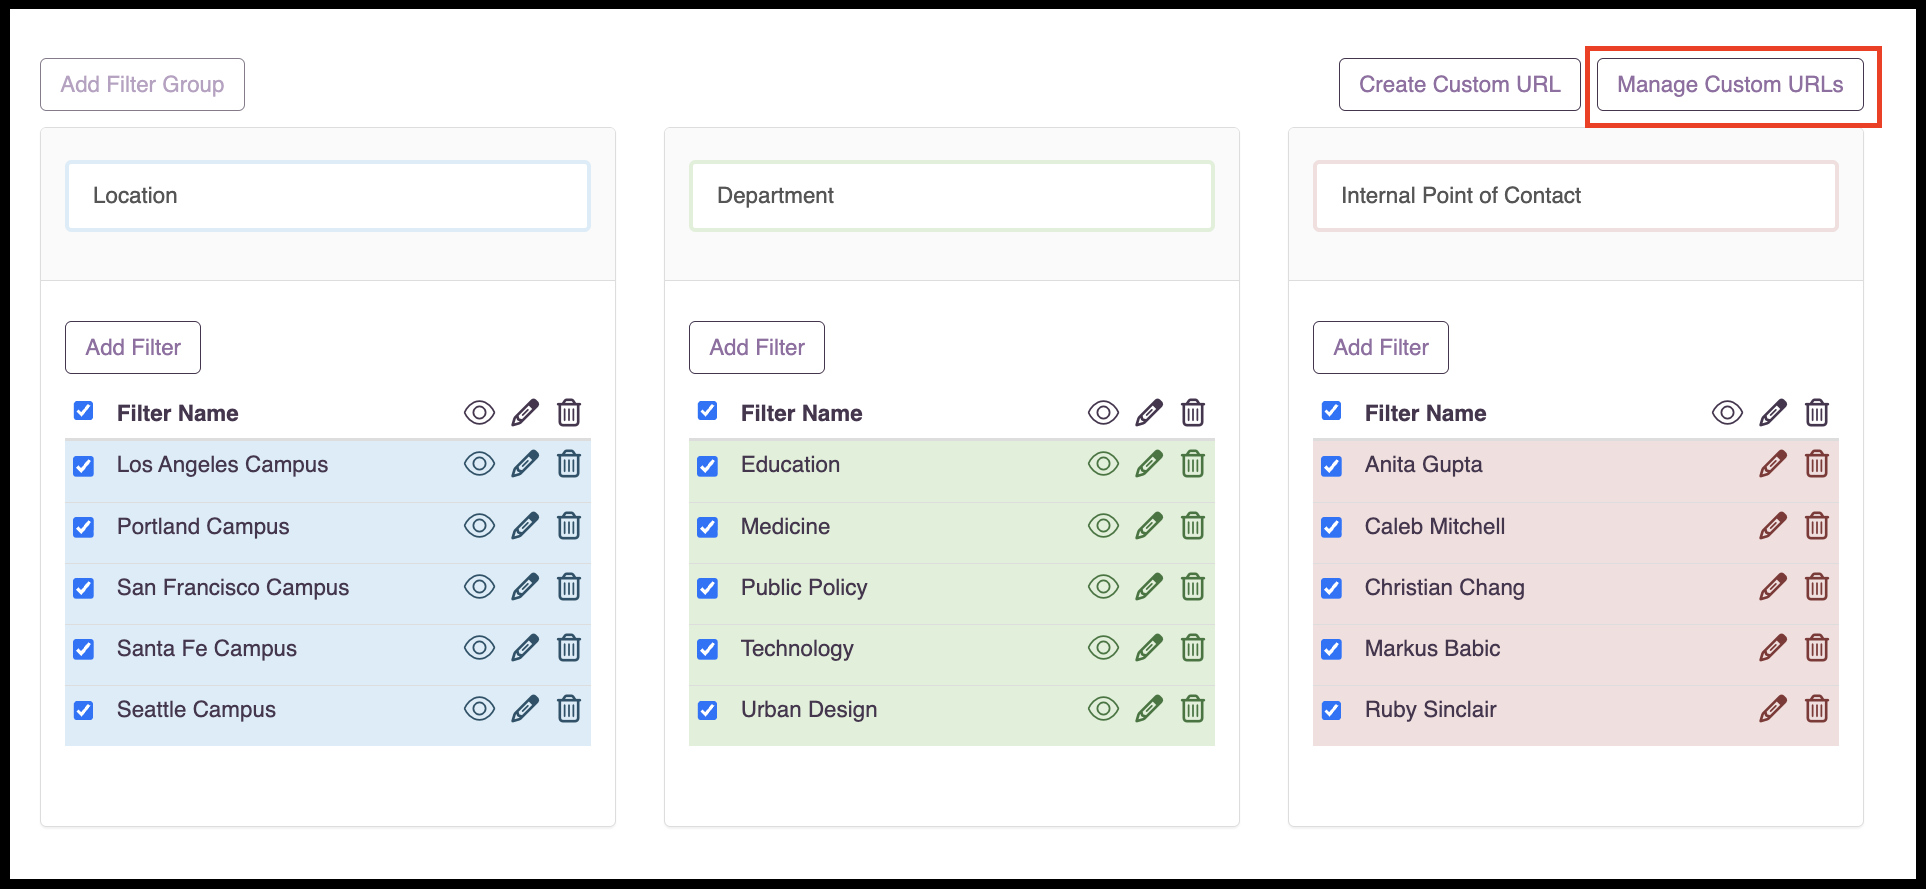Delete the Technology filter
The image size is (1926, 890).
point(1193,648)
